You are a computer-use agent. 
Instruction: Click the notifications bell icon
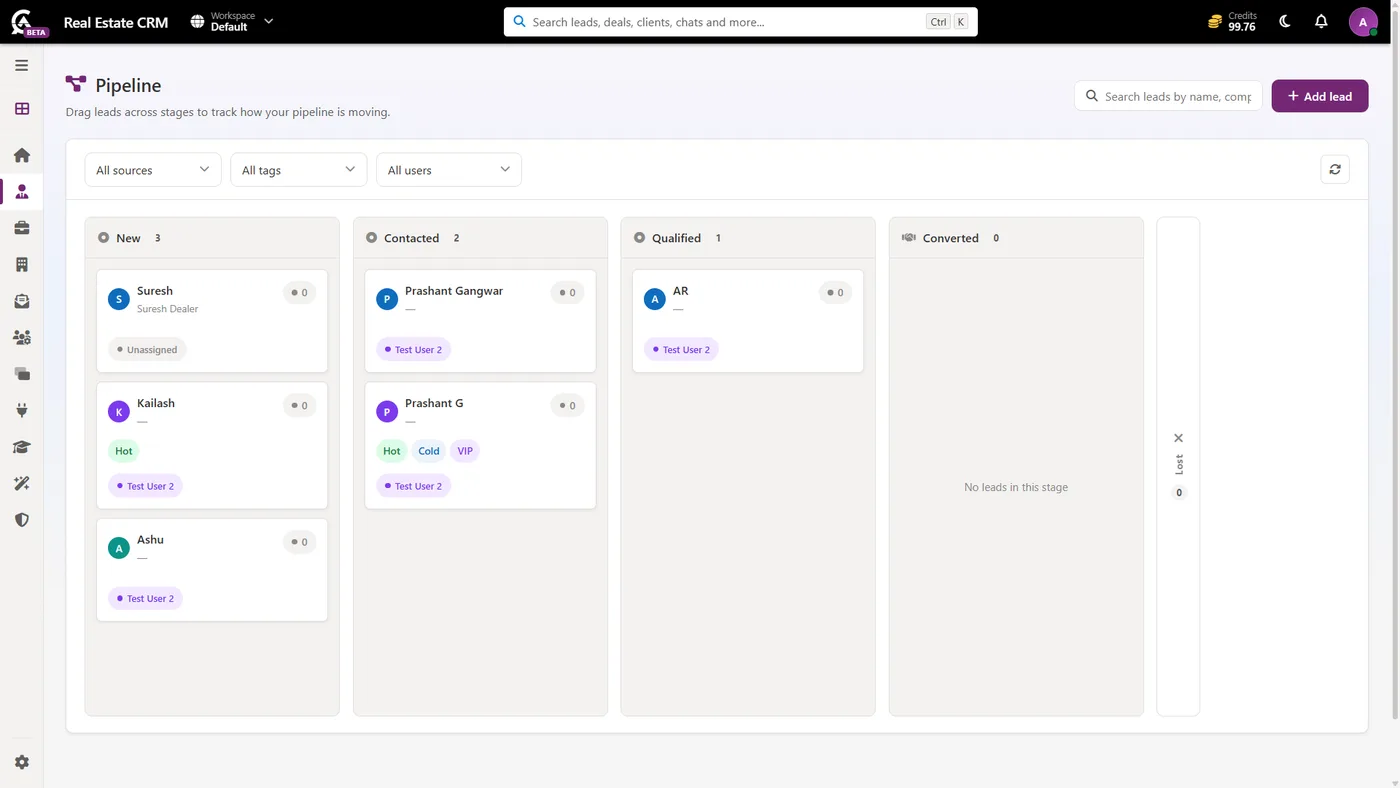point(1321,22)
